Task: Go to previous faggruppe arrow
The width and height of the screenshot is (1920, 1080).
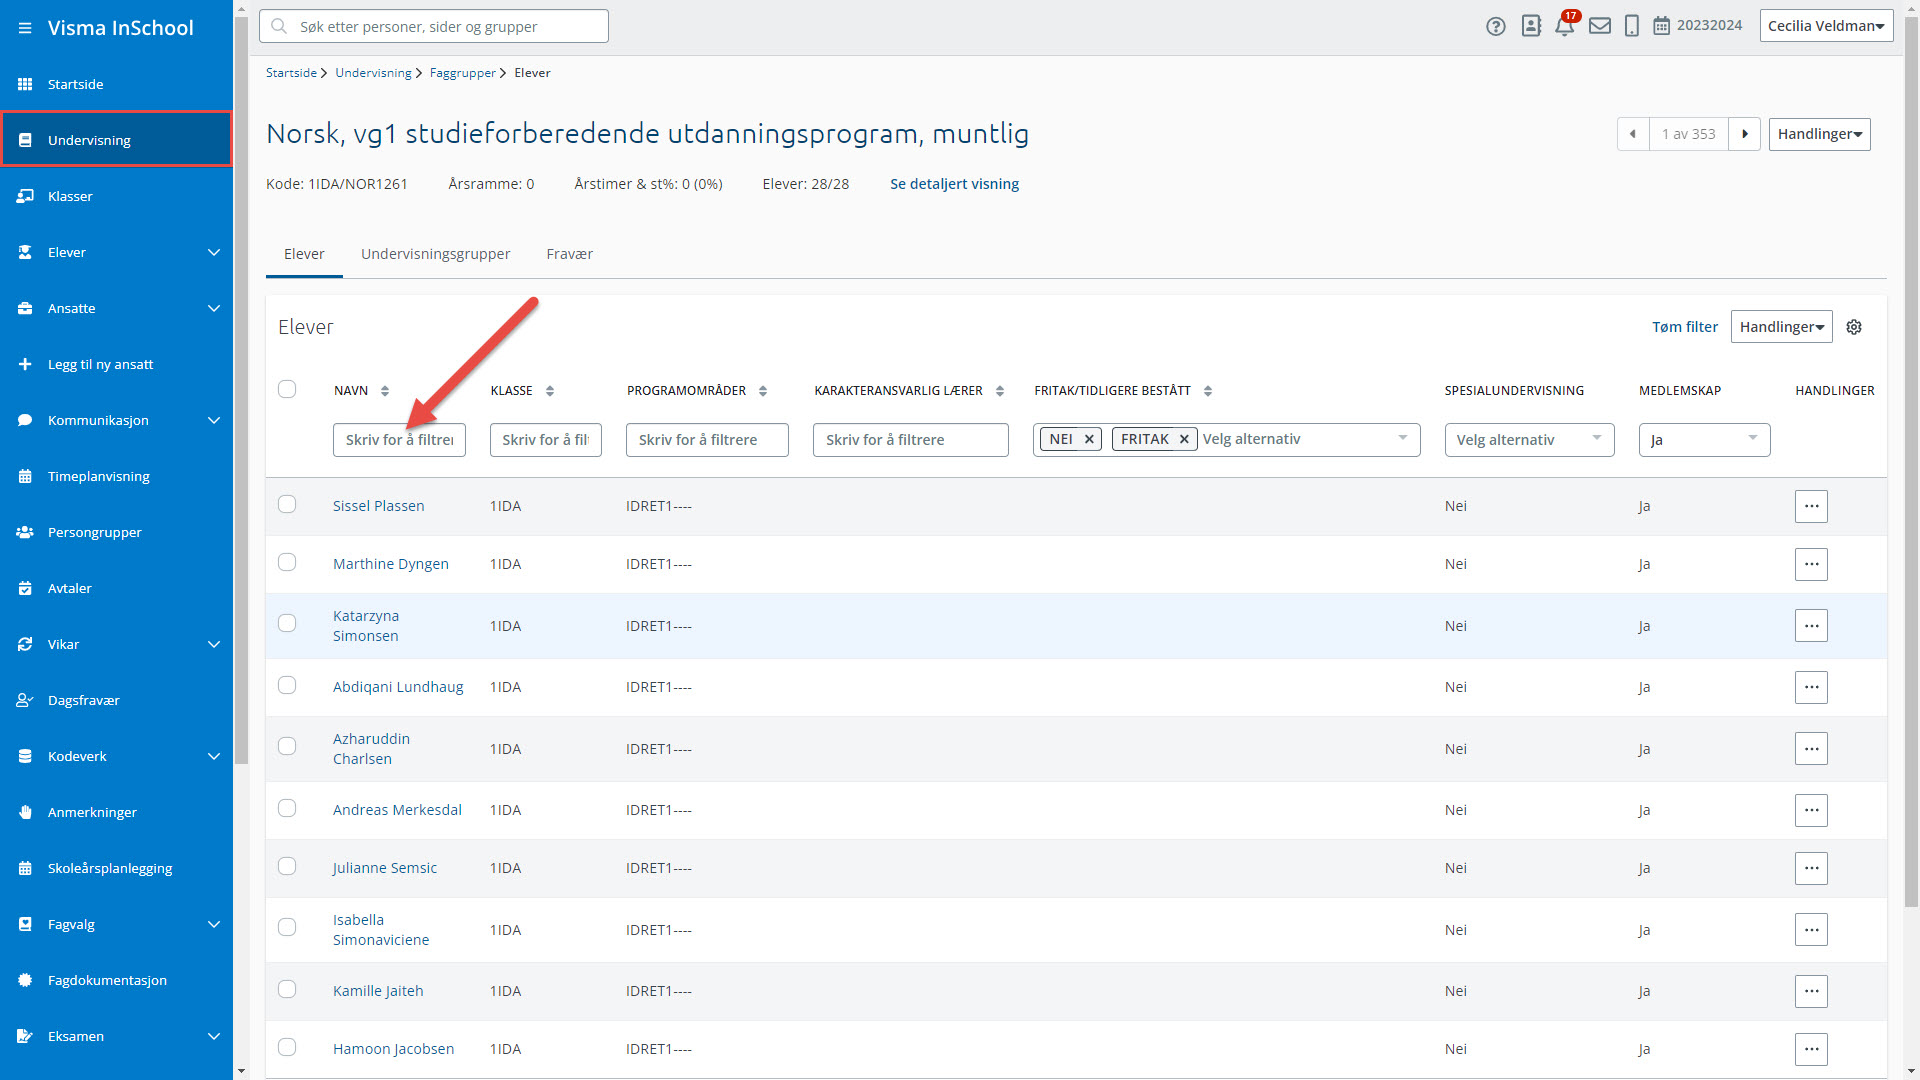Action: coord(1633,134)
